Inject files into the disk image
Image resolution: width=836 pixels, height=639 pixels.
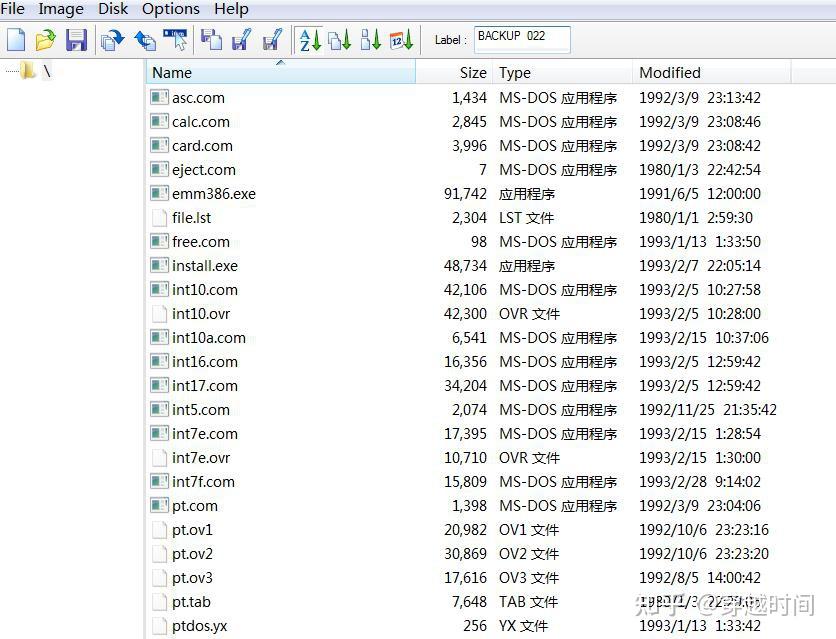(x=146, y=39)
